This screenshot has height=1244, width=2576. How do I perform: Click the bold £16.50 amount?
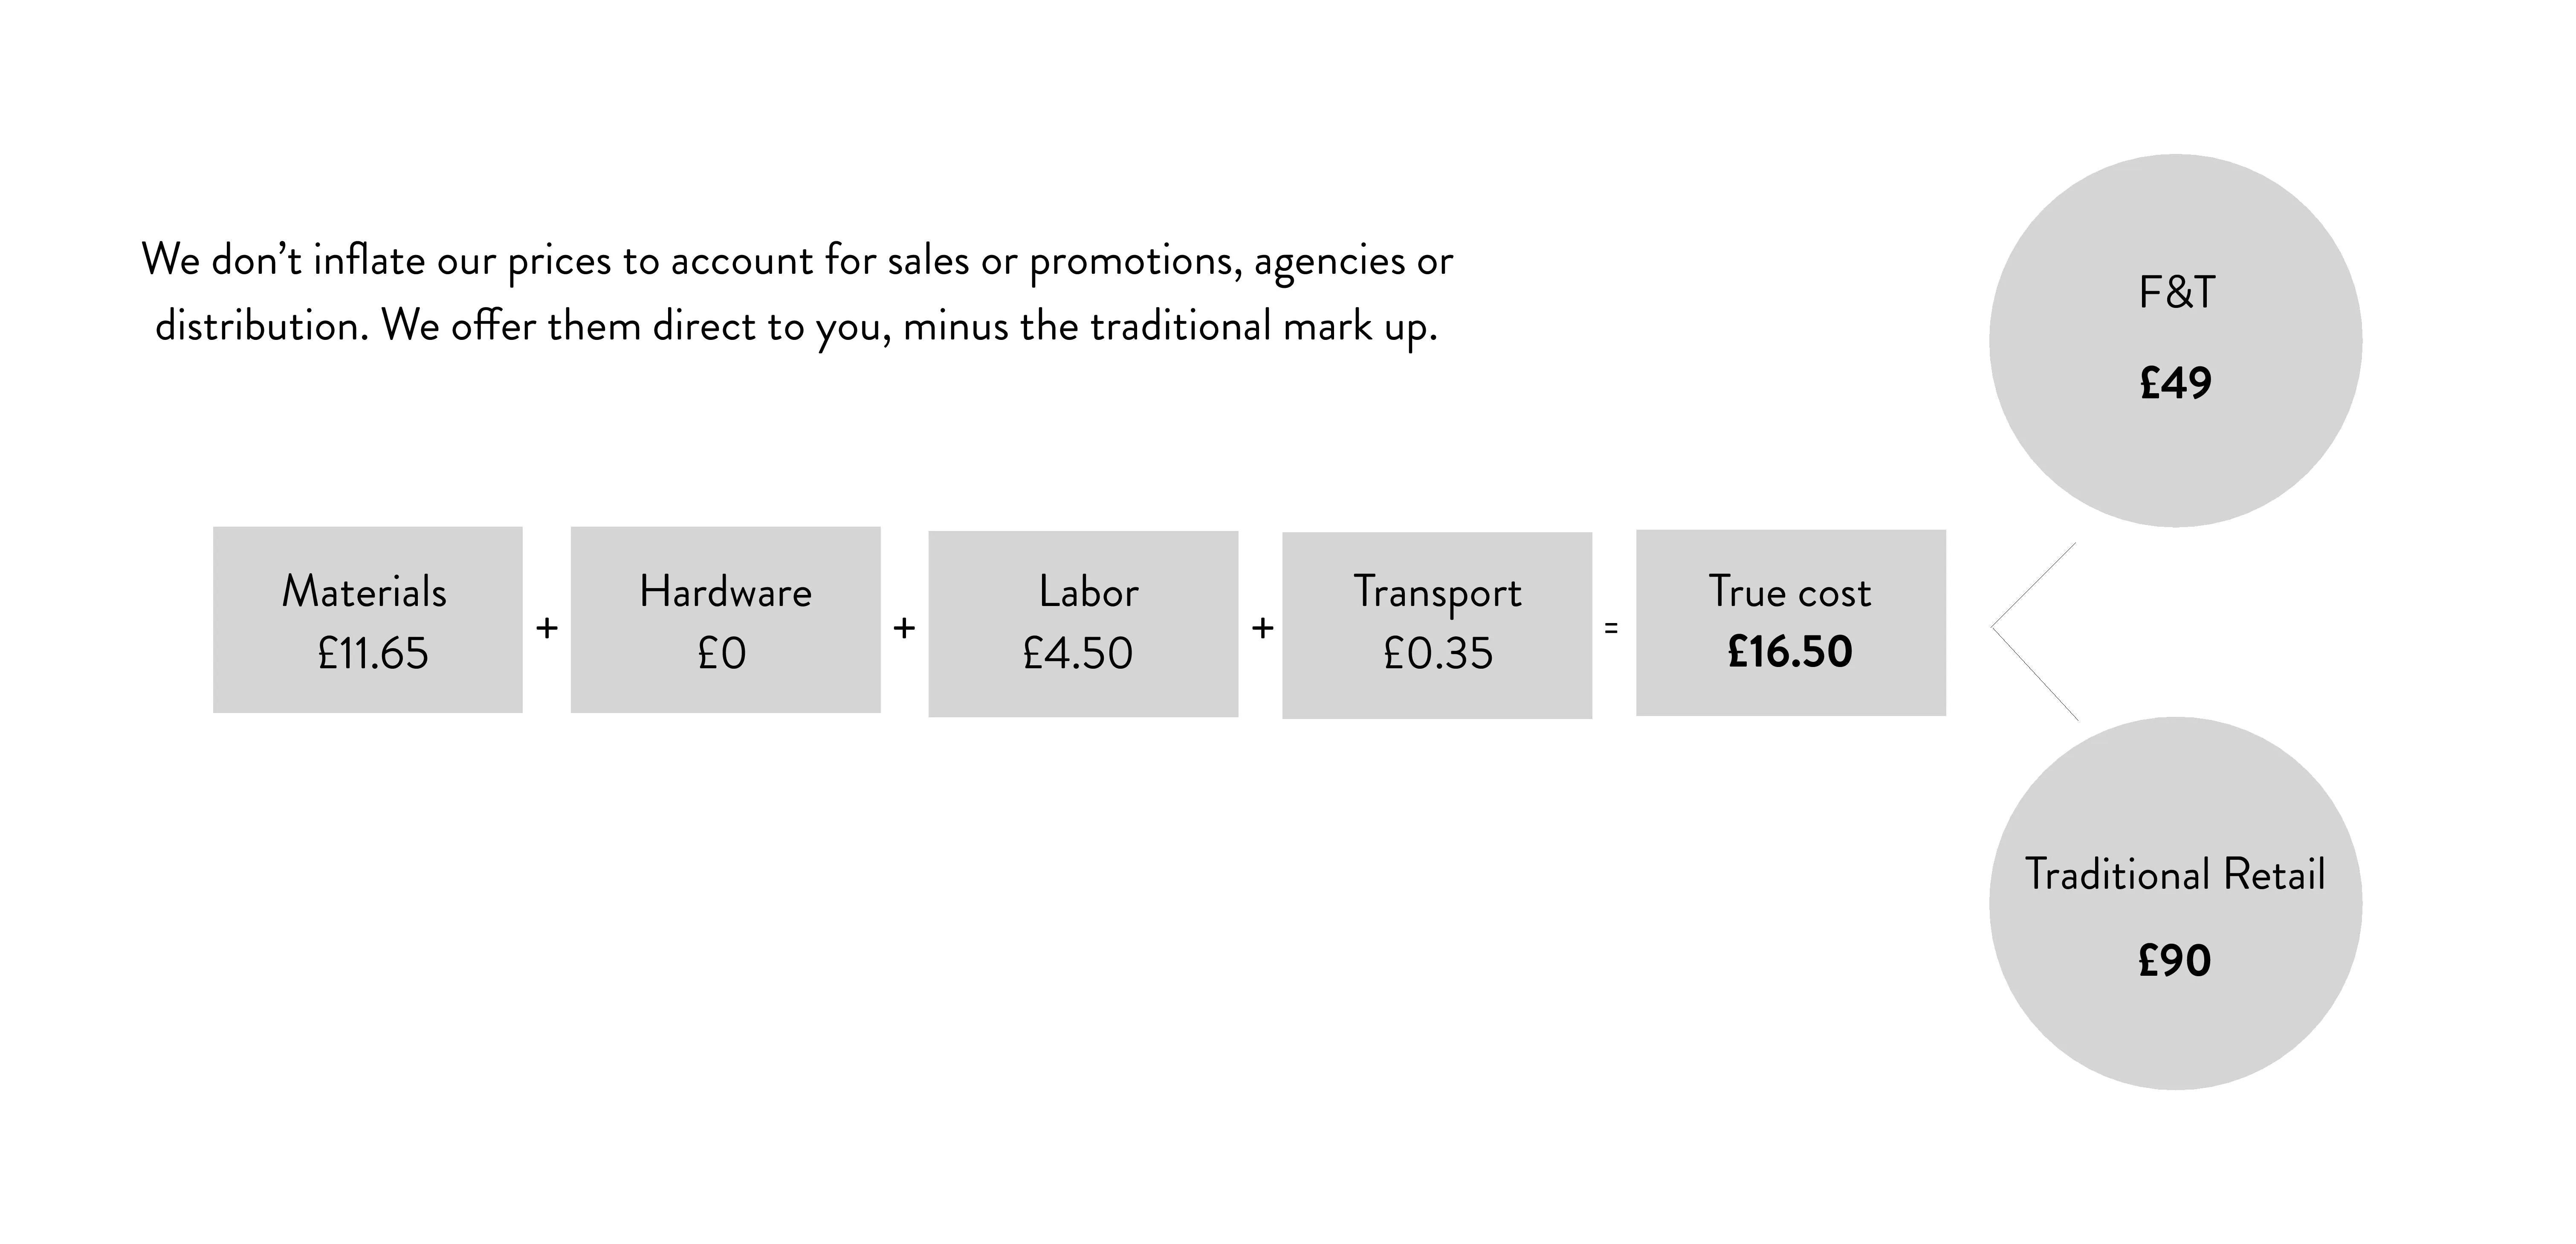click(1790, 652)
